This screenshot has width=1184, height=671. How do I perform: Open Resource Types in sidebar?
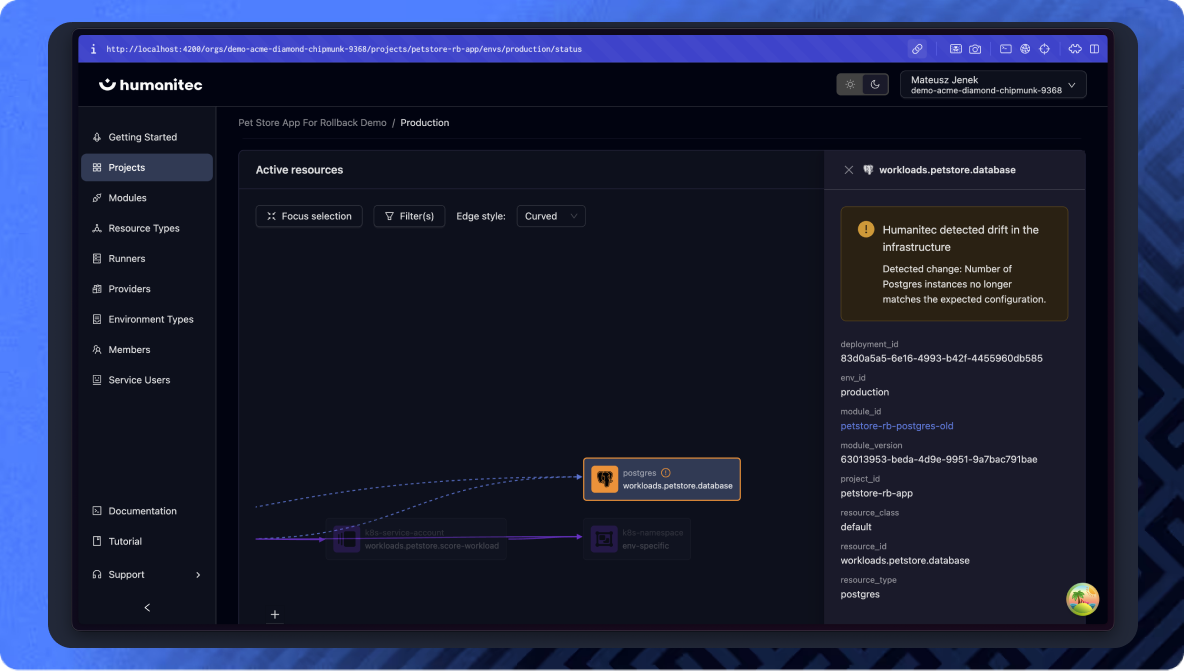point(146,228)
